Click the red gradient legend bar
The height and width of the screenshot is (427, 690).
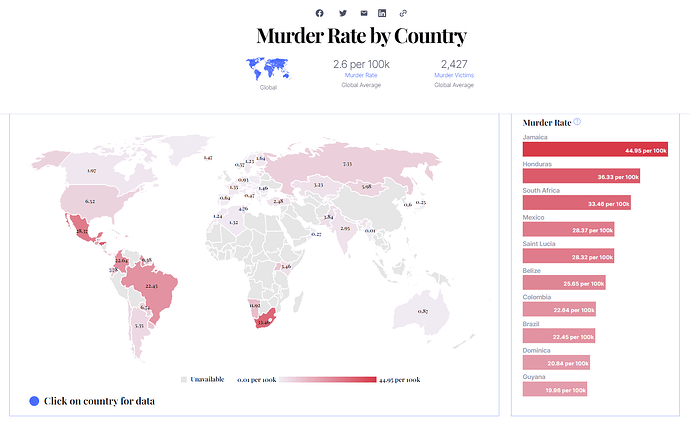pos(328,380)
